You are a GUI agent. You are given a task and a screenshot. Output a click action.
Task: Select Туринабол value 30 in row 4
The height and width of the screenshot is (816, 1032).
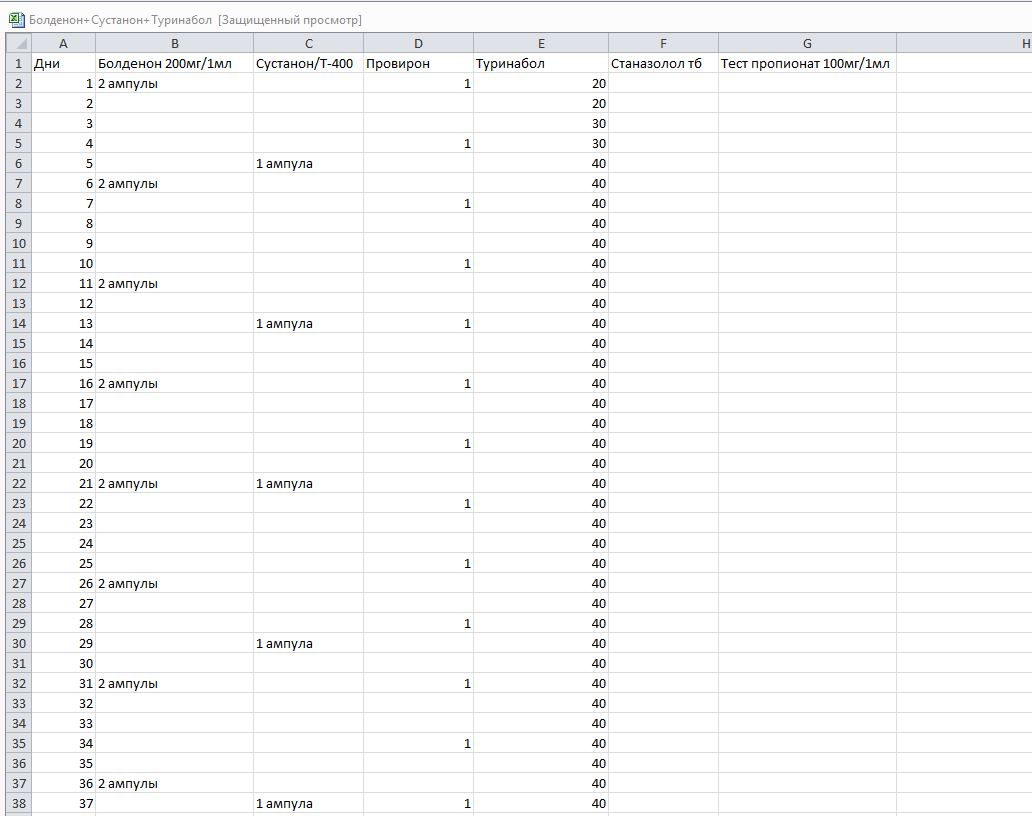tap(540, 123)
